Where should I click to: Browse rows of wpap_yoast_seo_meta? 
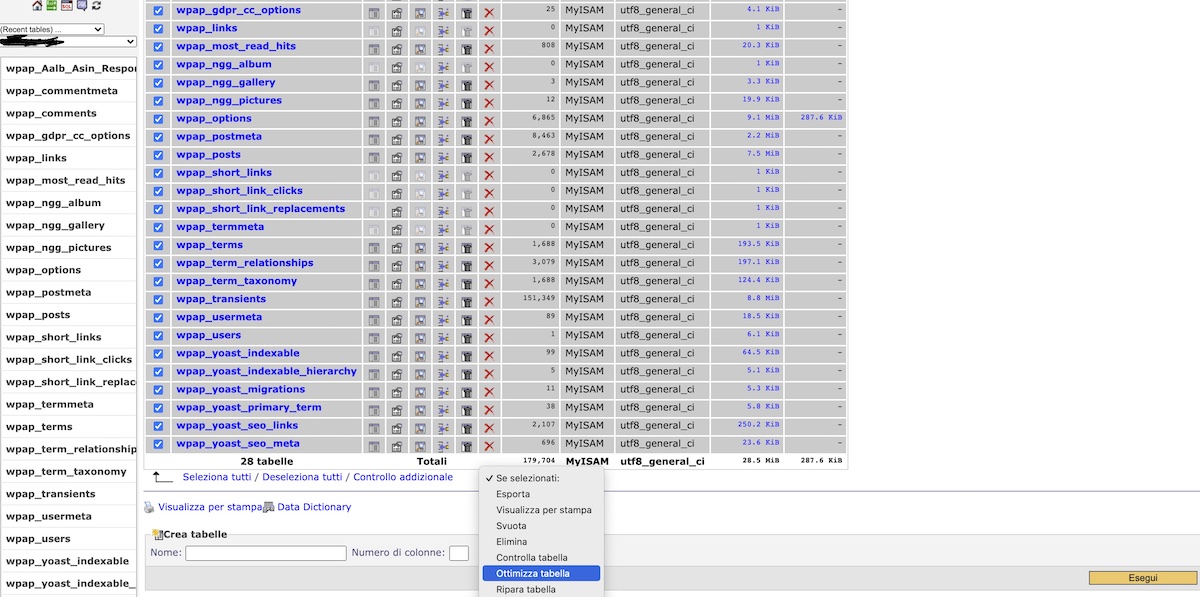tap(374, 445)
